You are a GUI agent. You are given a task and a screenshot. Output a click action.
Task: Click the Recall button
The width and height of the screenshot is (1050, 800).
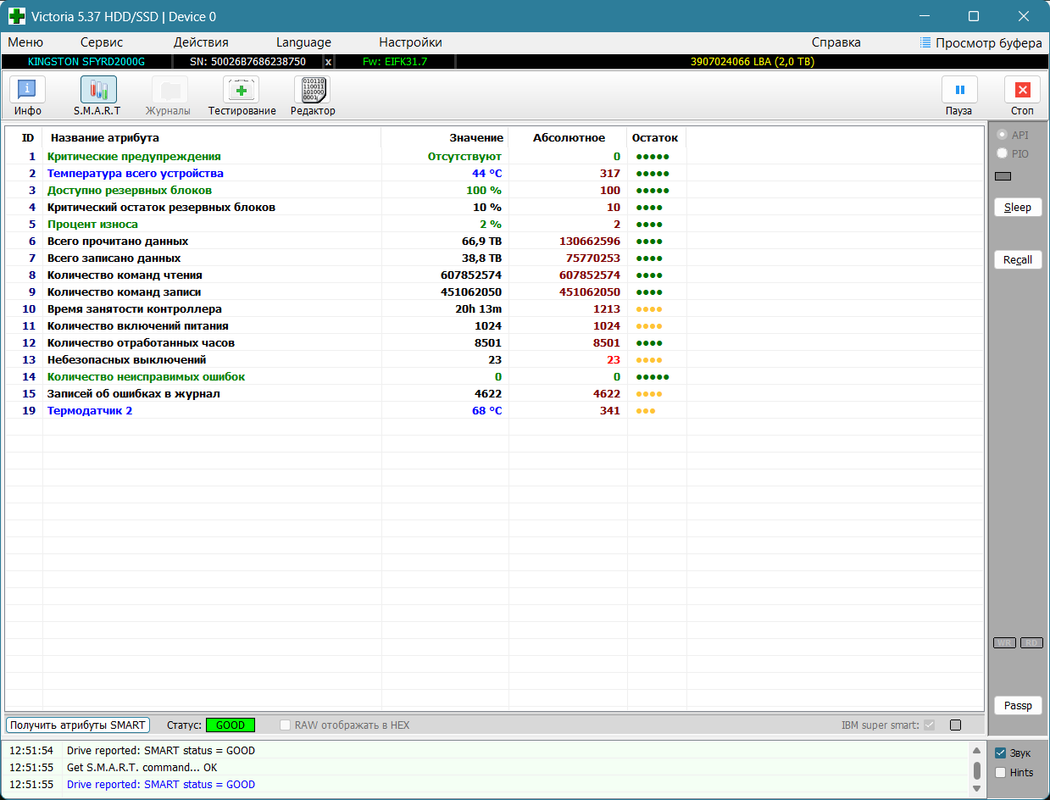pos(1017,260)
